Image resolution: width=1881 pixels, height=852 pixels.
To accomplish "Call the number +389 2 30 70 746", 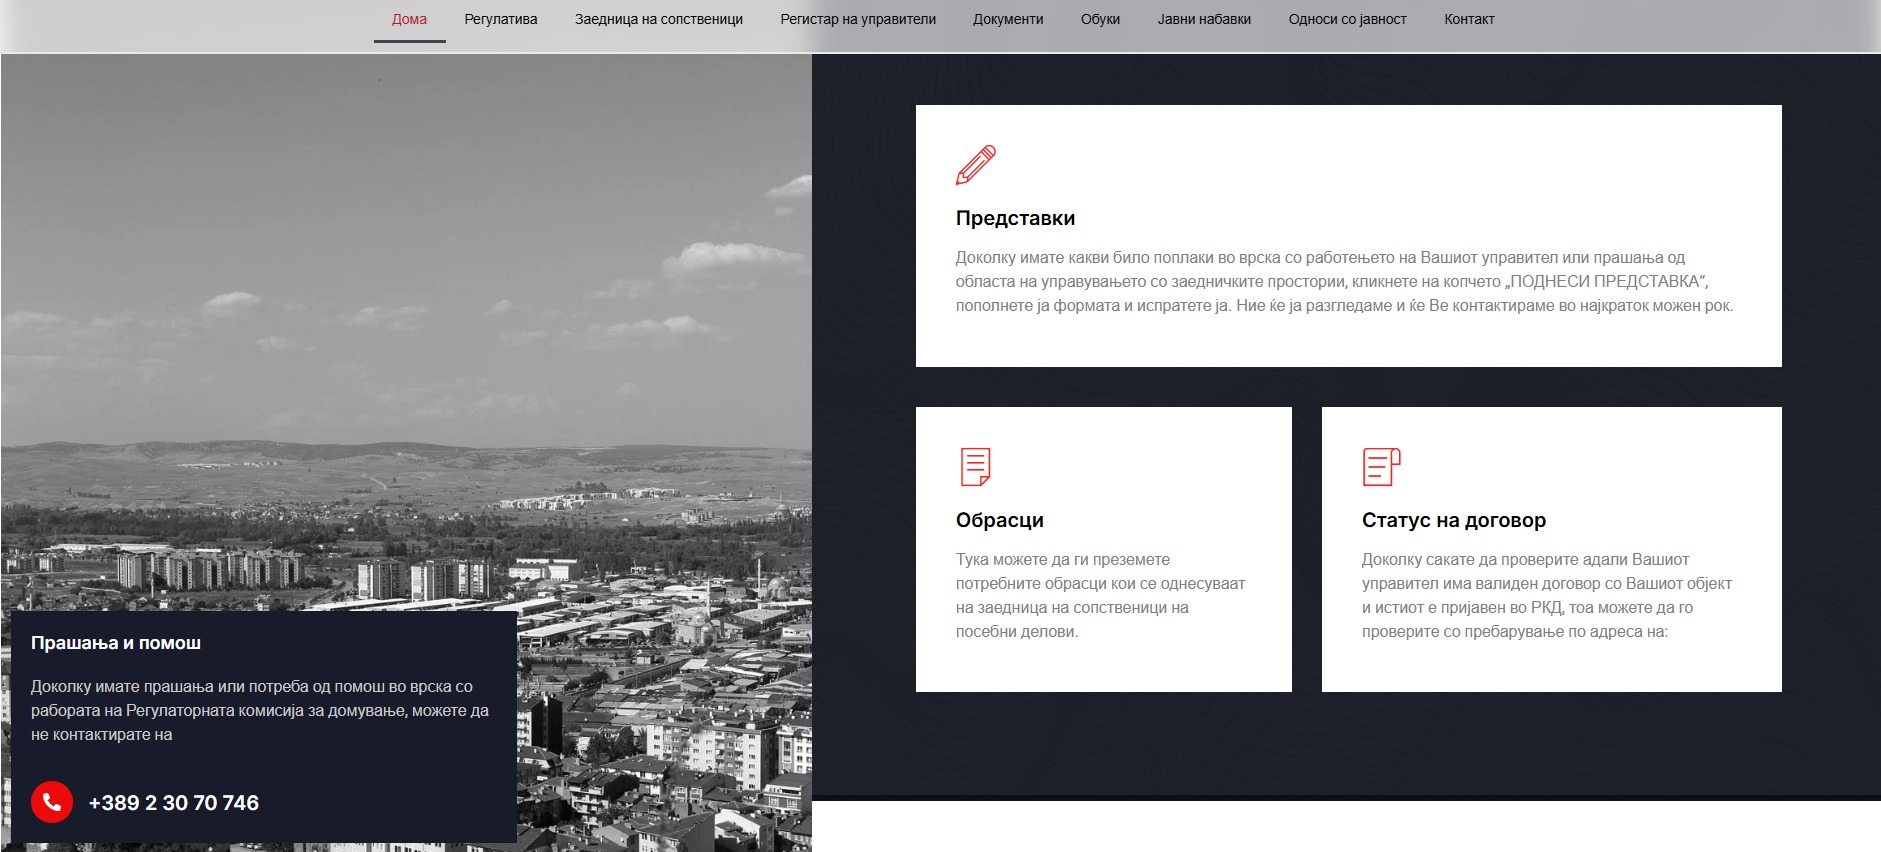I will pyautogui.click(x=173, y=803).
